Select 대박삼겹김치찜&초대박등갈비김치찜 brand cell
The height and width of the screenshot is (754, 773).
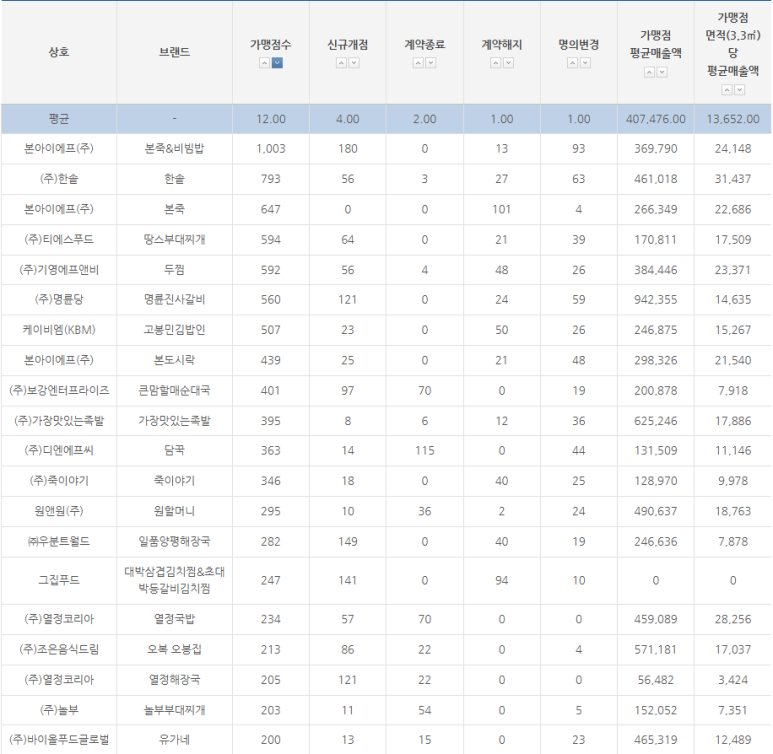[x=175, y=580]
